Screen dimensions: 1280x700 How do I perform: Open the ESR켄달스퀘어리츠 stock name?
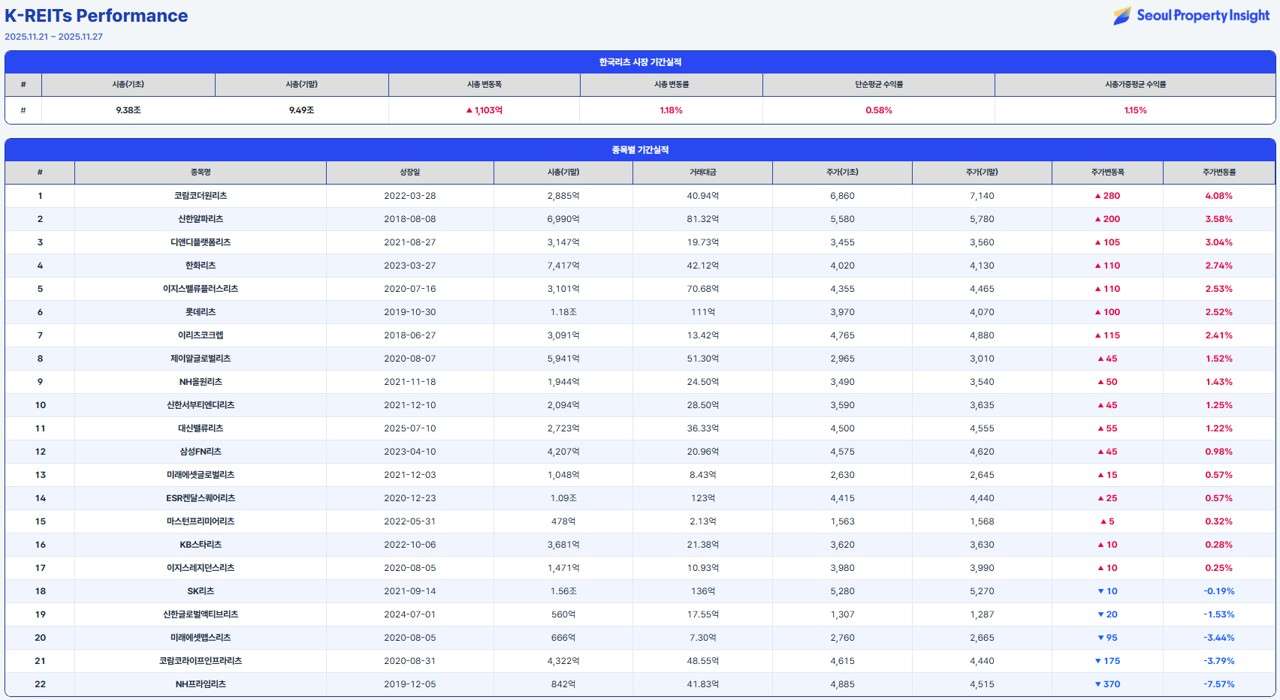coord(200,498)
